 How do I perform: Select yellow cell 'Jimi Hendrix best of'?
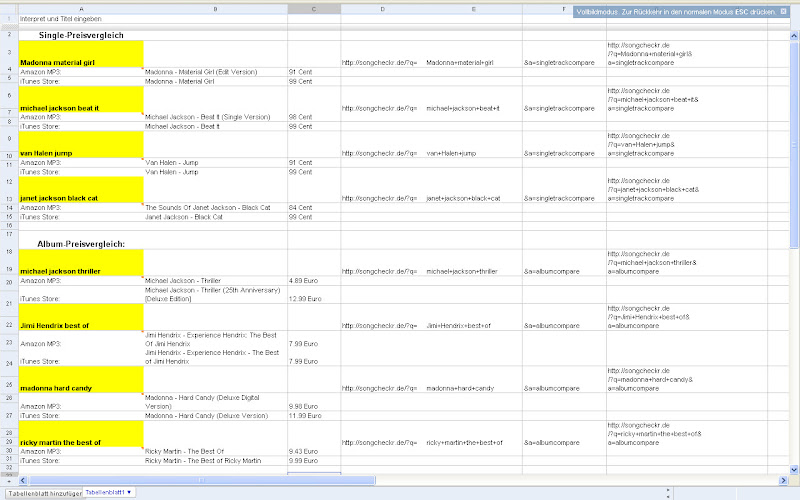click(81, 317)
